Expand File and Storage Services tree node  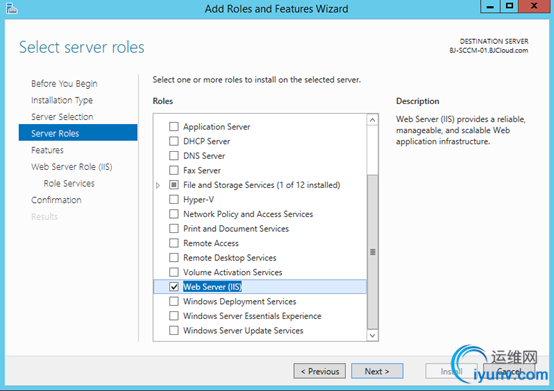click(158, 185)
